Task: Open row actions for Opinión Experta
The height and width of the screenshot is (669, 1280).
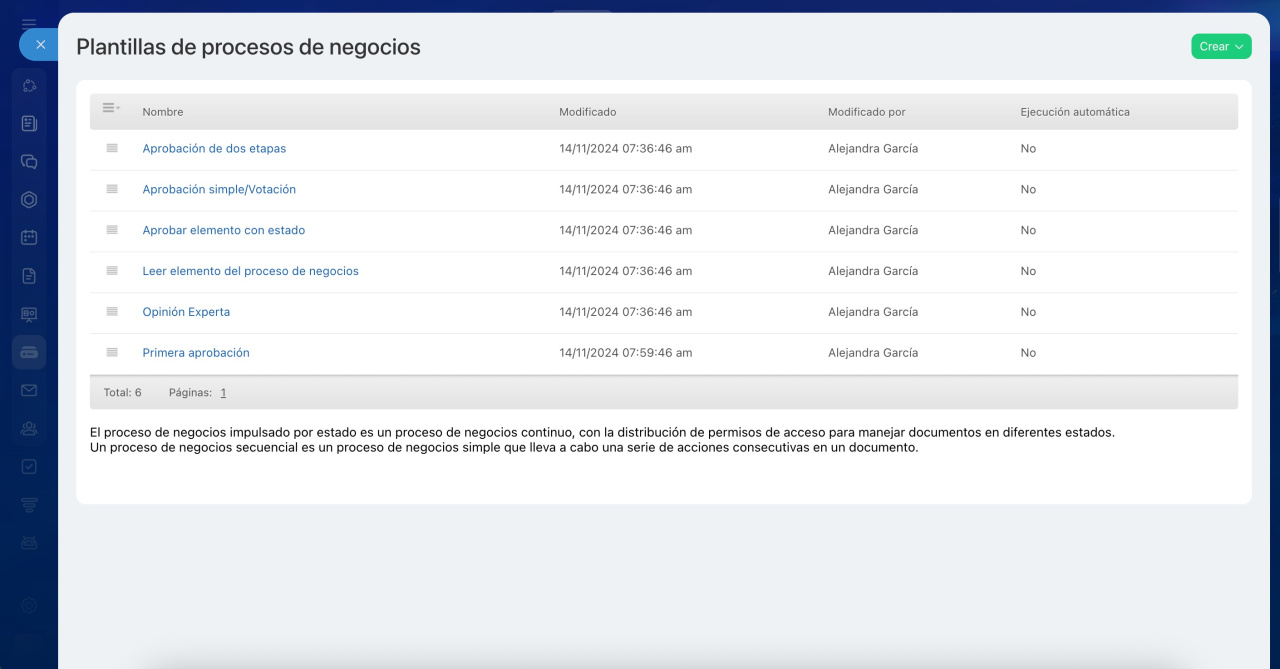Action: 112,312
